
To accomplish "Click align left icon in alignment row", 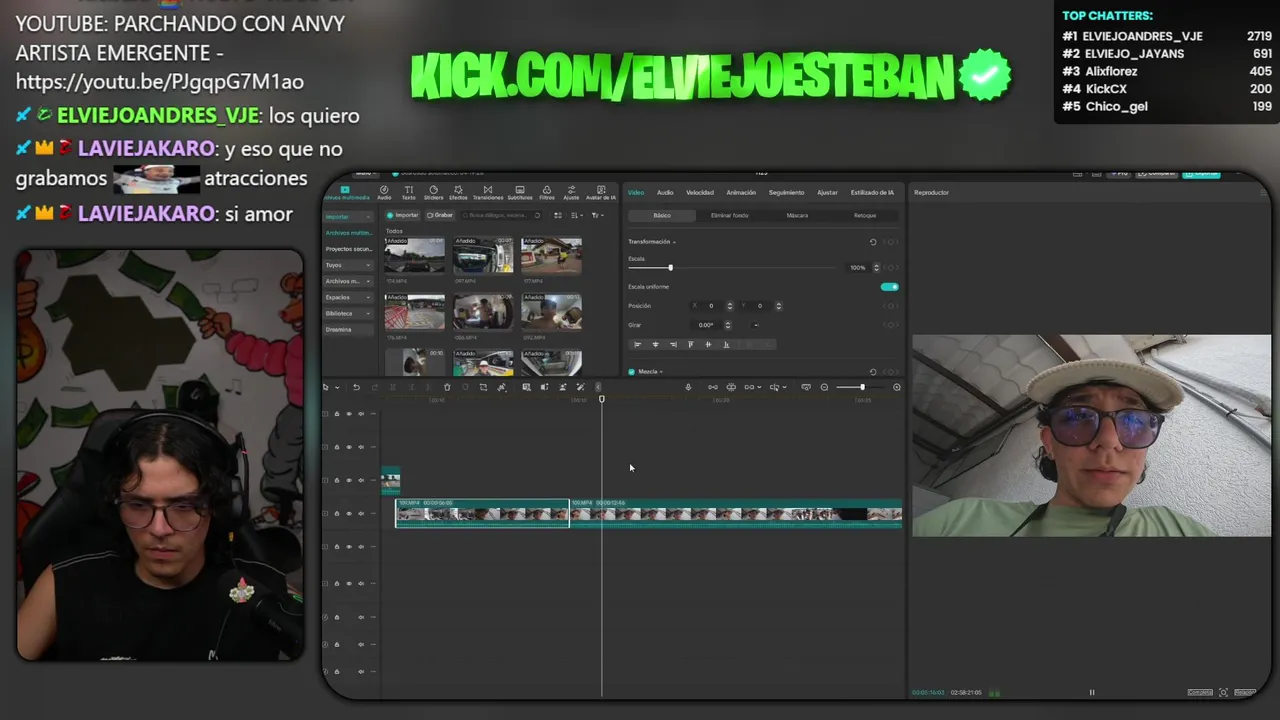I will click(x=637, y=344).
